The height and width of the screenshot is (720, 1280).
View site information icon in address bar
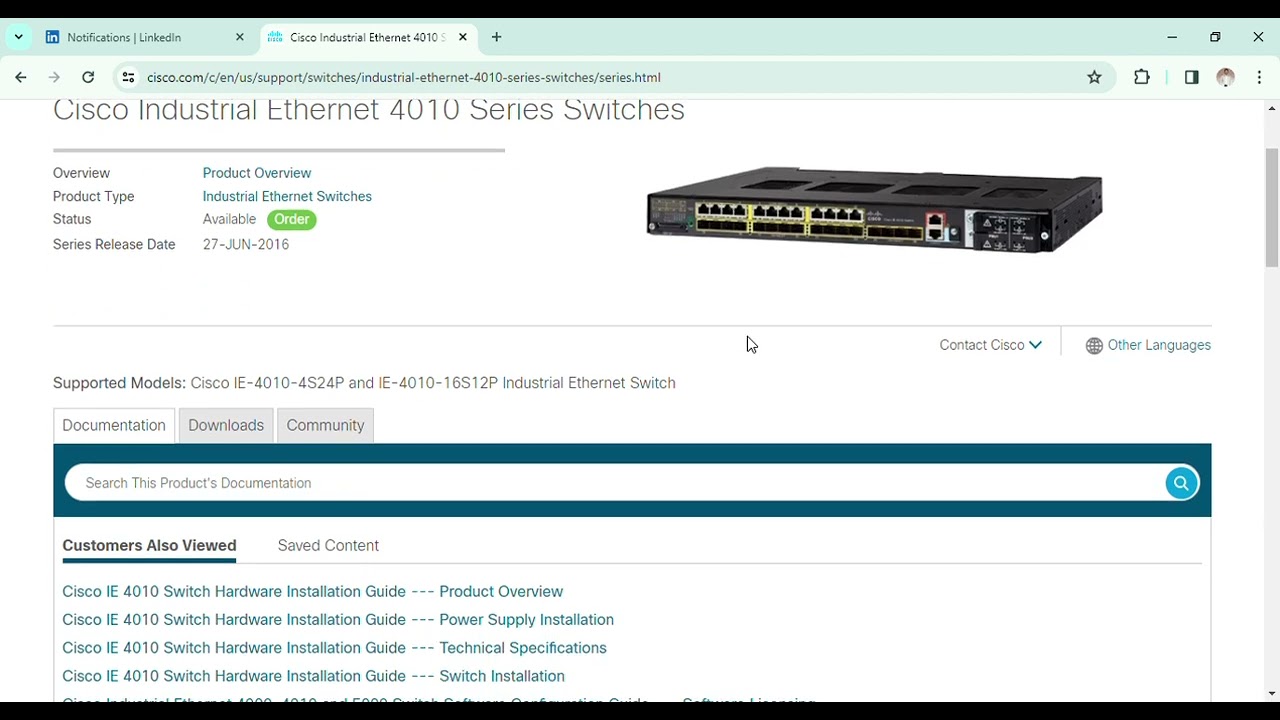coord(128,77)
